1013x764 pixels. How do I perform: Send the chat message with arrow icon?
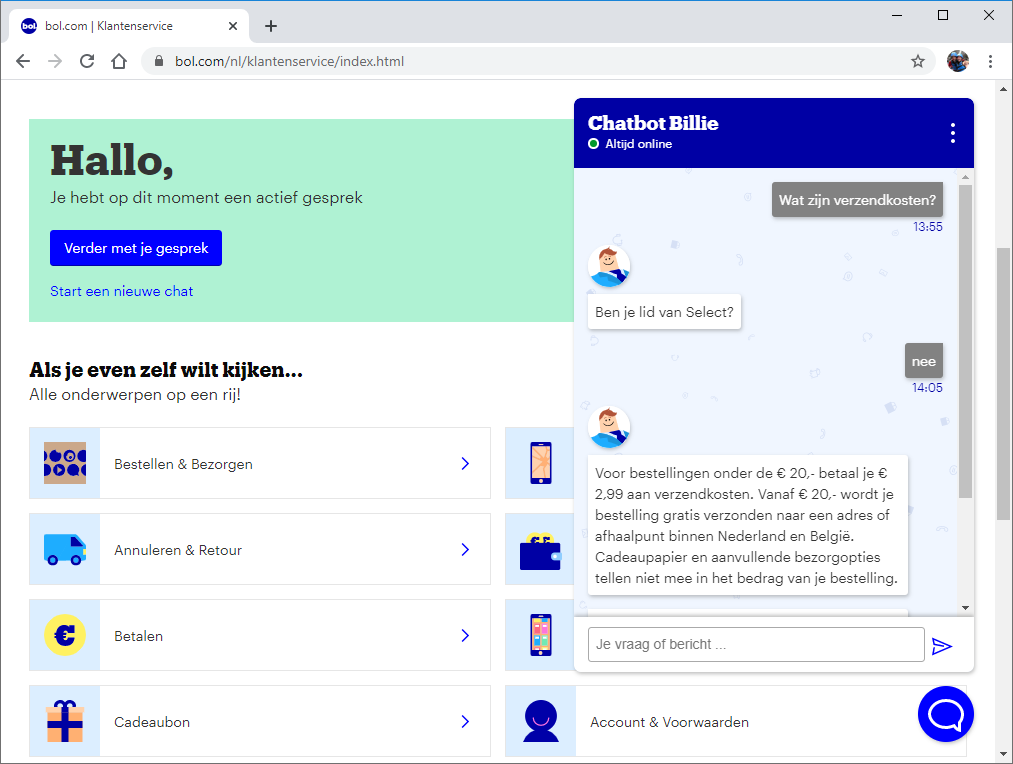coord(942,645)
